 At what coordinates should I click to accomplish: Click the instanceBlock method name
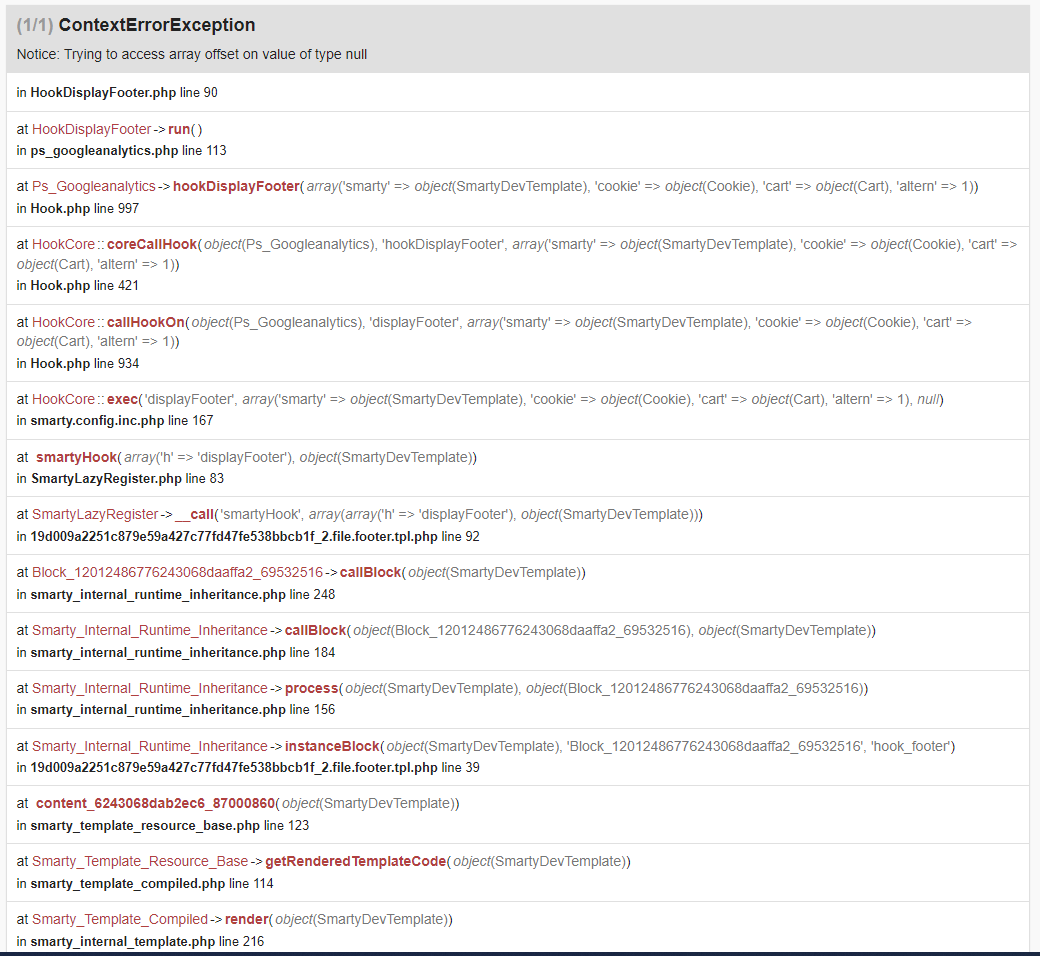(332, 746)
